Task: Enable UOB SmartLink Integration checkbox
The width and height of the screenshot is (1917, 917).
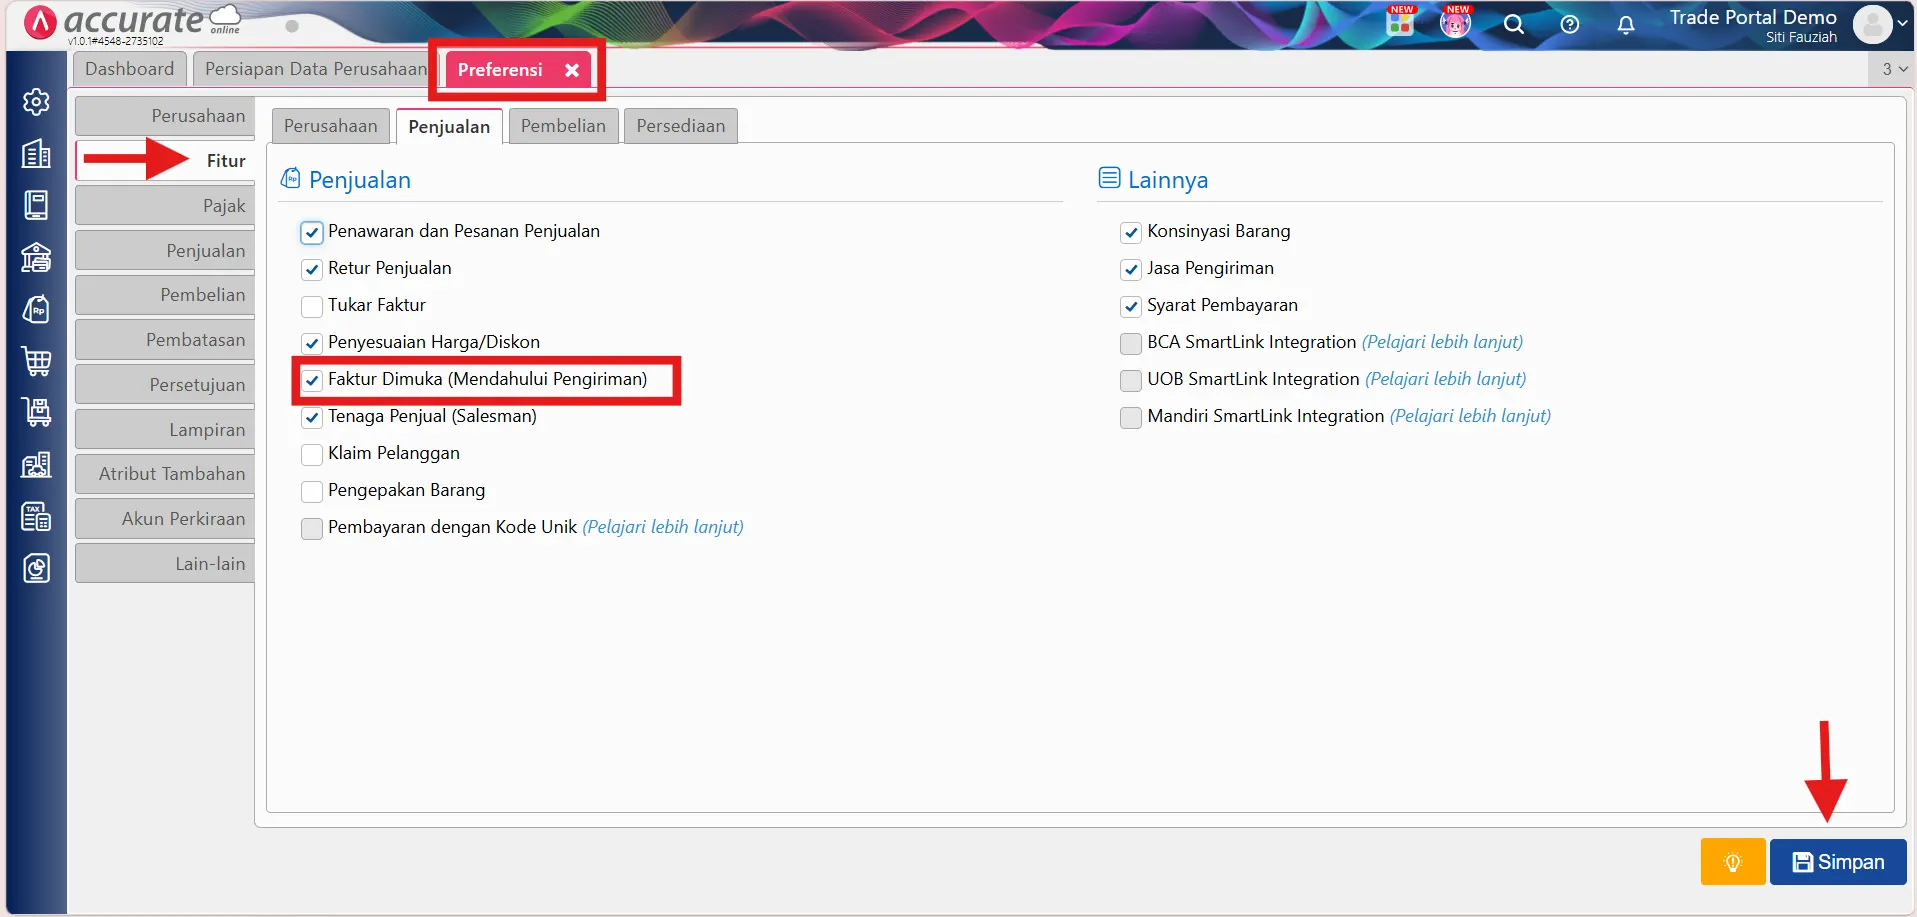Action: tap(1131, 380)
